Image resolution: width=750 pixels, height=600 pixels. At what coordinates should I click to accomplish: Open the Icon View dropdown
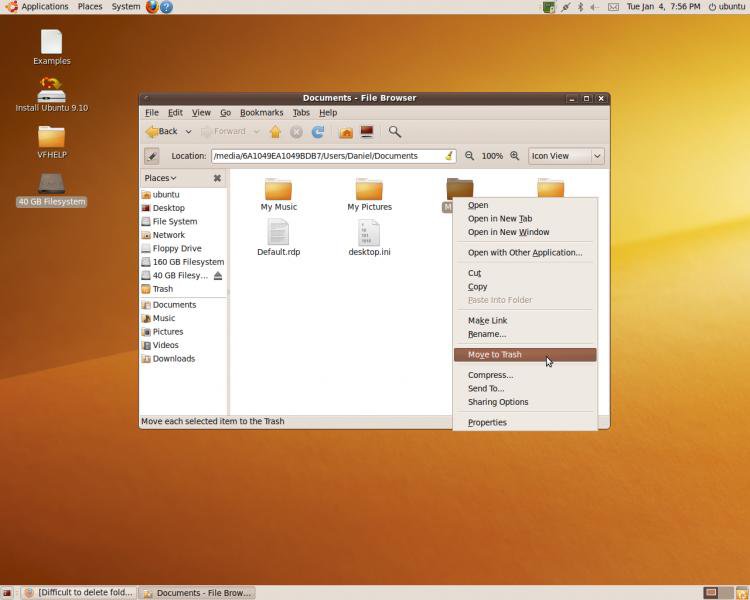point(566,156)
